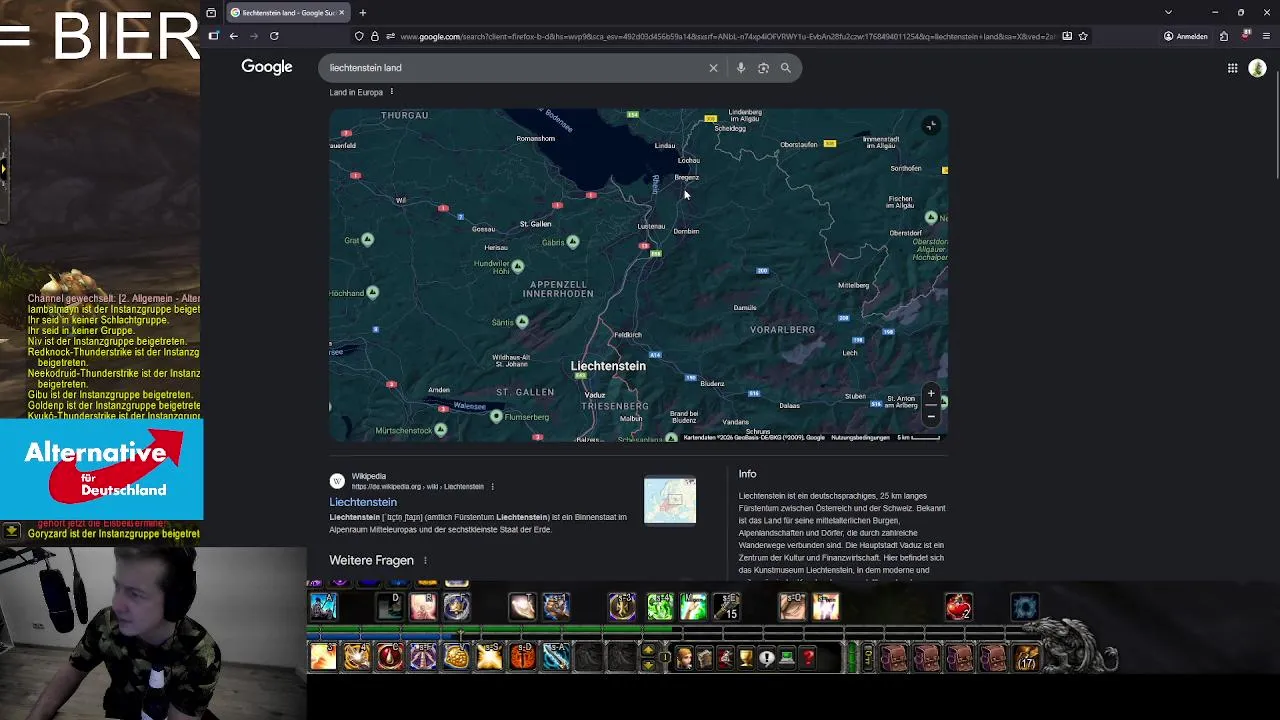Use the heart item with count 2
1280x720 pixels.
tap(958, 606)
